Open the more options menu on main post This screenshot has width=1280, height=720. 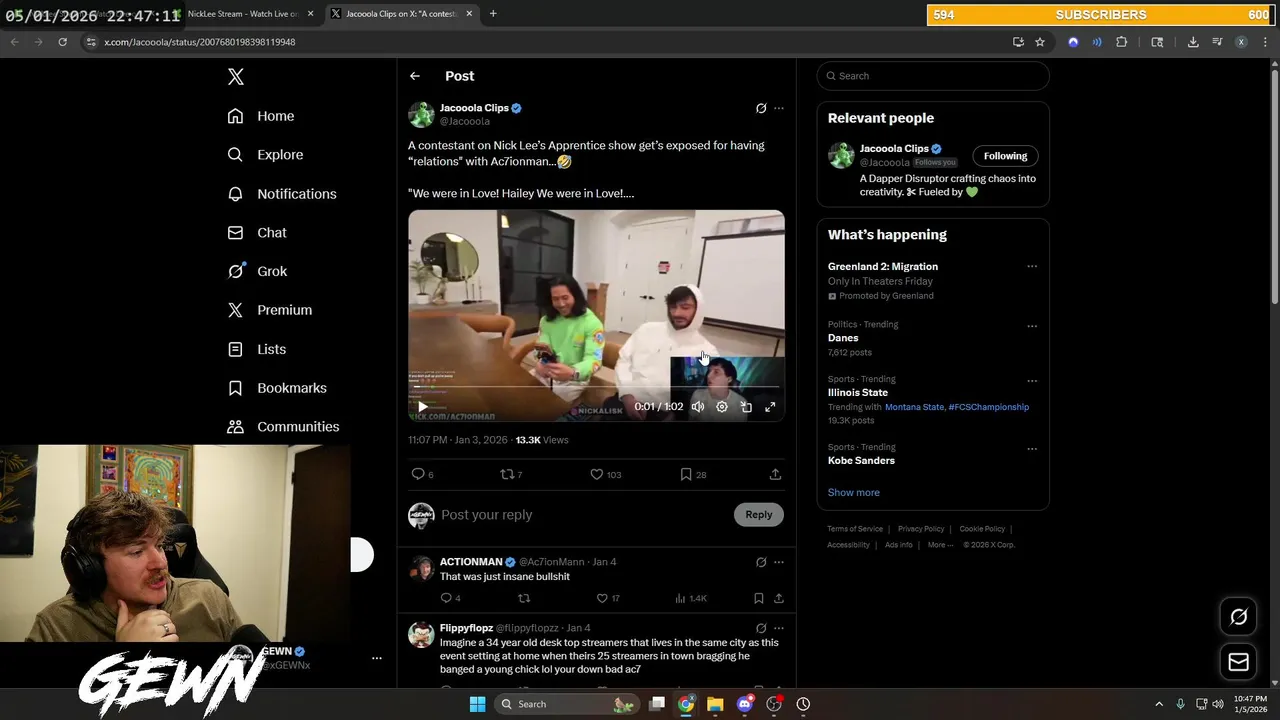(779, 108)
